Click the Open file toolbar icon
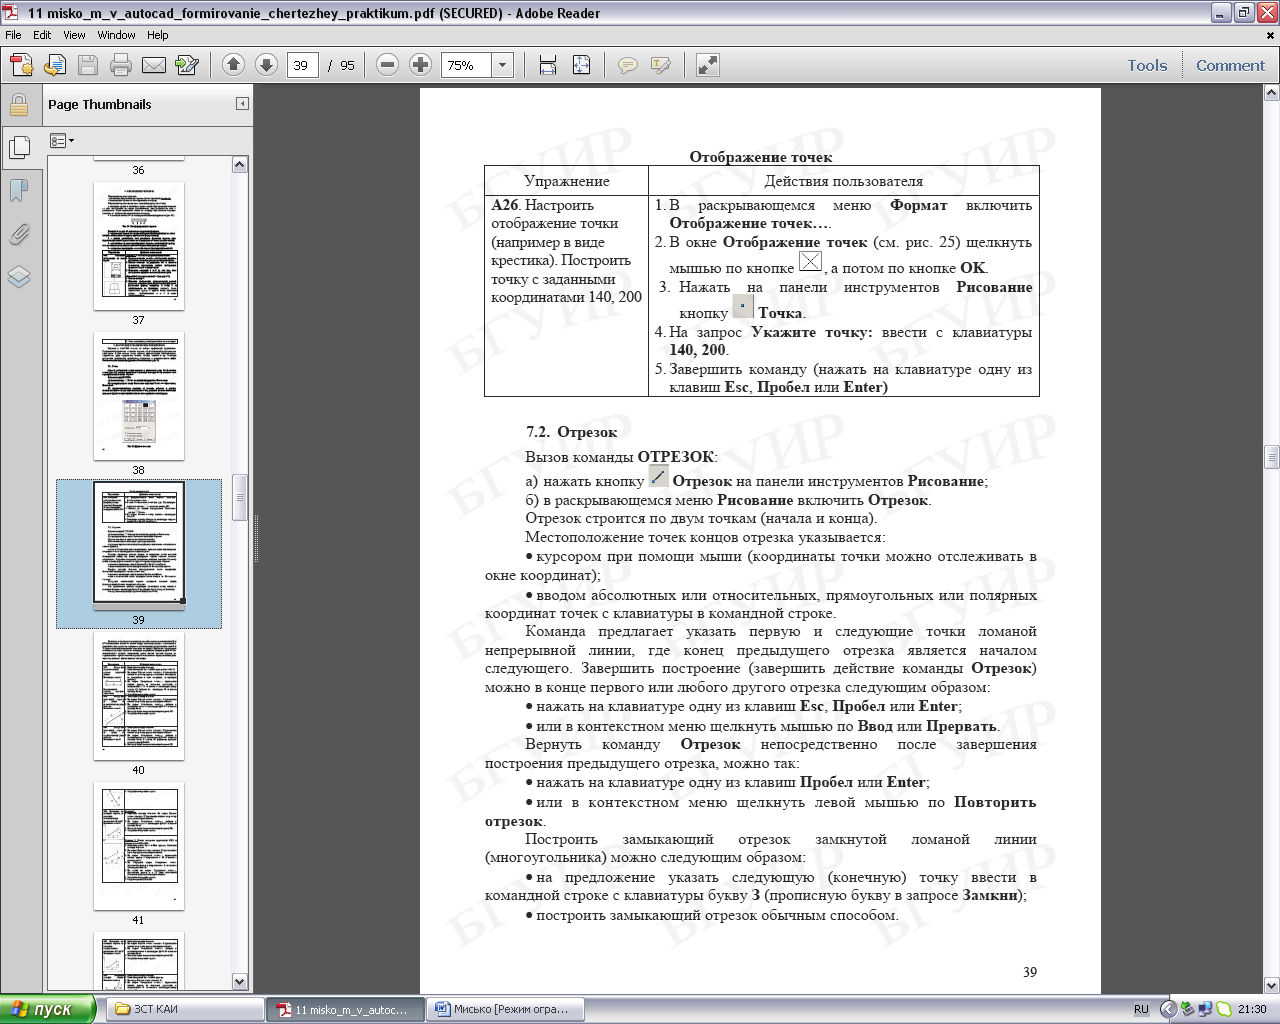The width and height of the screenshot is (1280, 1024). click(54, 65)
